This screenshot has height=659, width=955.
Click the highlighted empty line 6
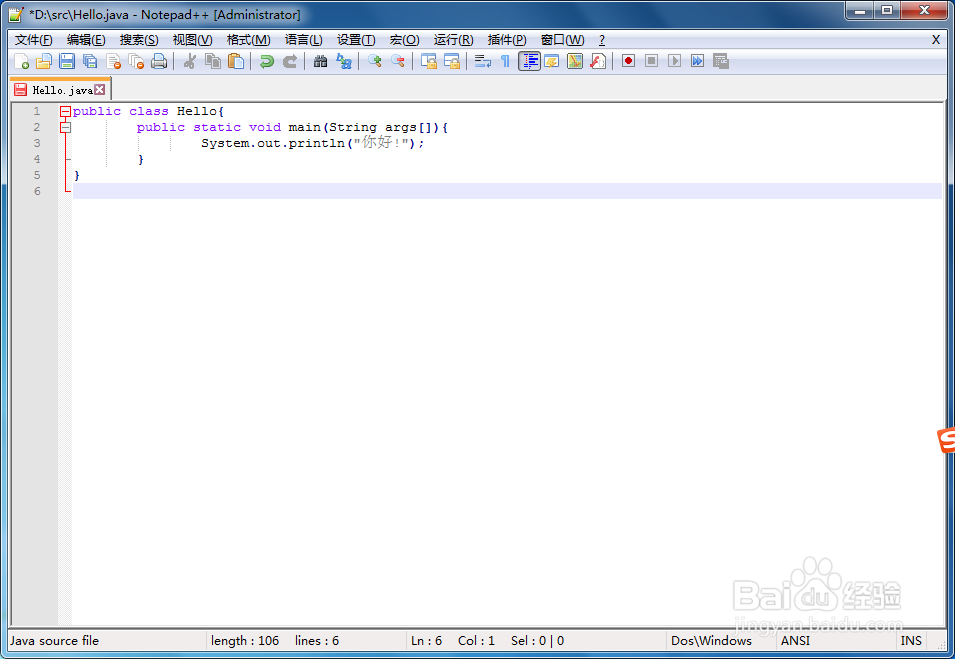[x=507, y=191]
